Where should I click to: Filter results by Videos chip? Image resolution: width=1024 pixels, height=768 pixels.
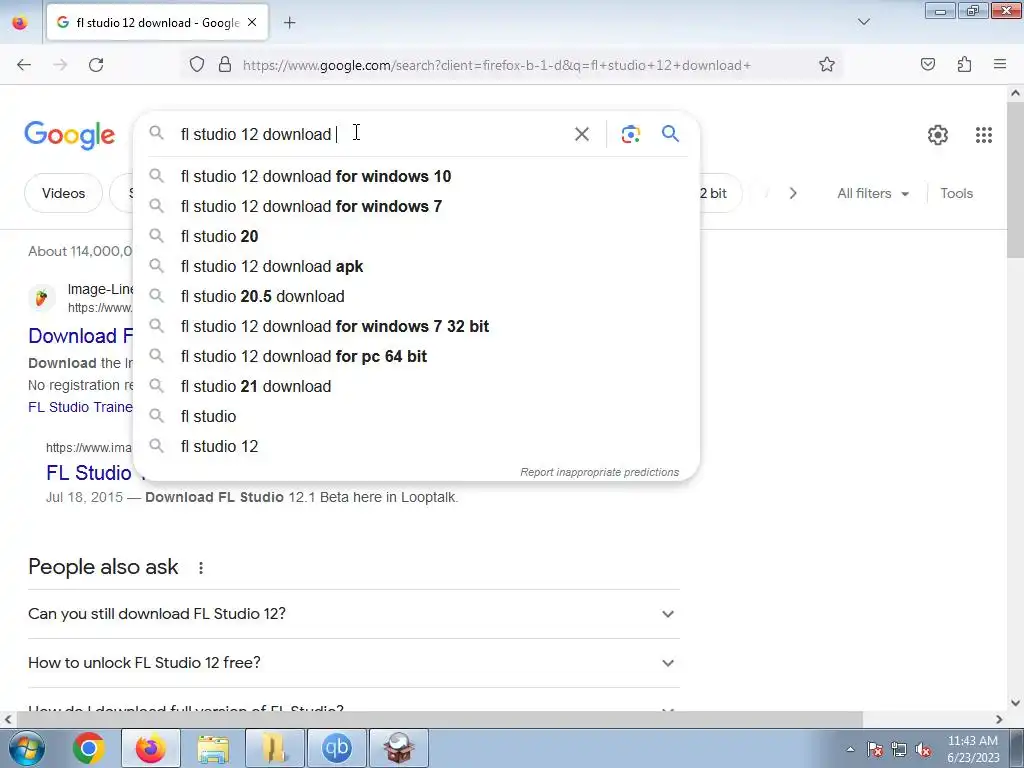click(63, 193)
